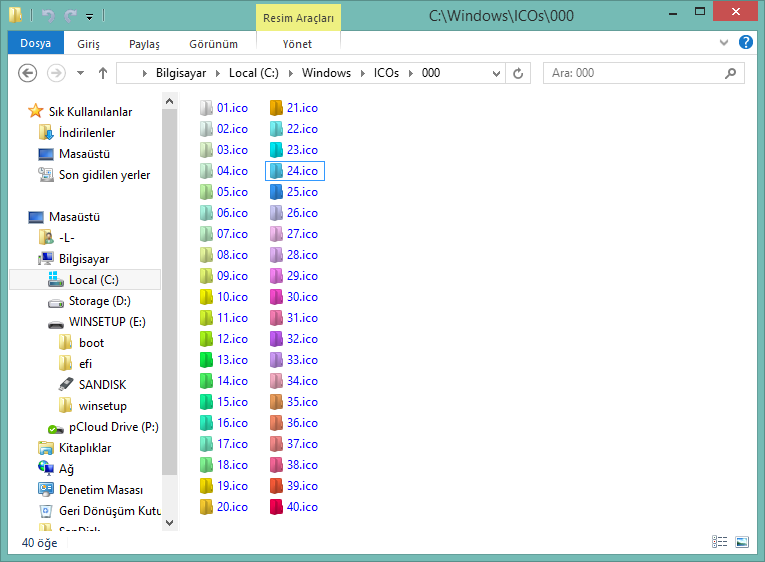
Task: Select the yellow 10.ico folder icon
Action: coord(206,297)
